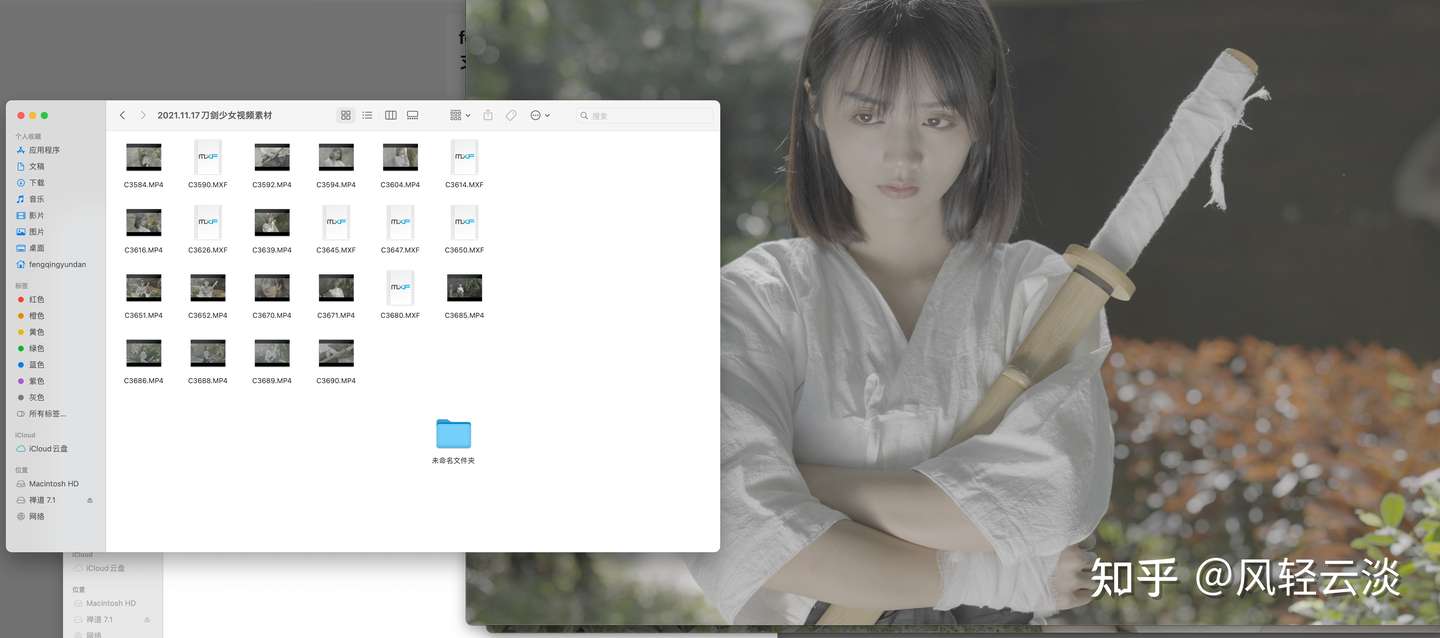Select the C3594.MP4 video thumbnail
Screen dimensions: 1440x638
coord(336,157)
